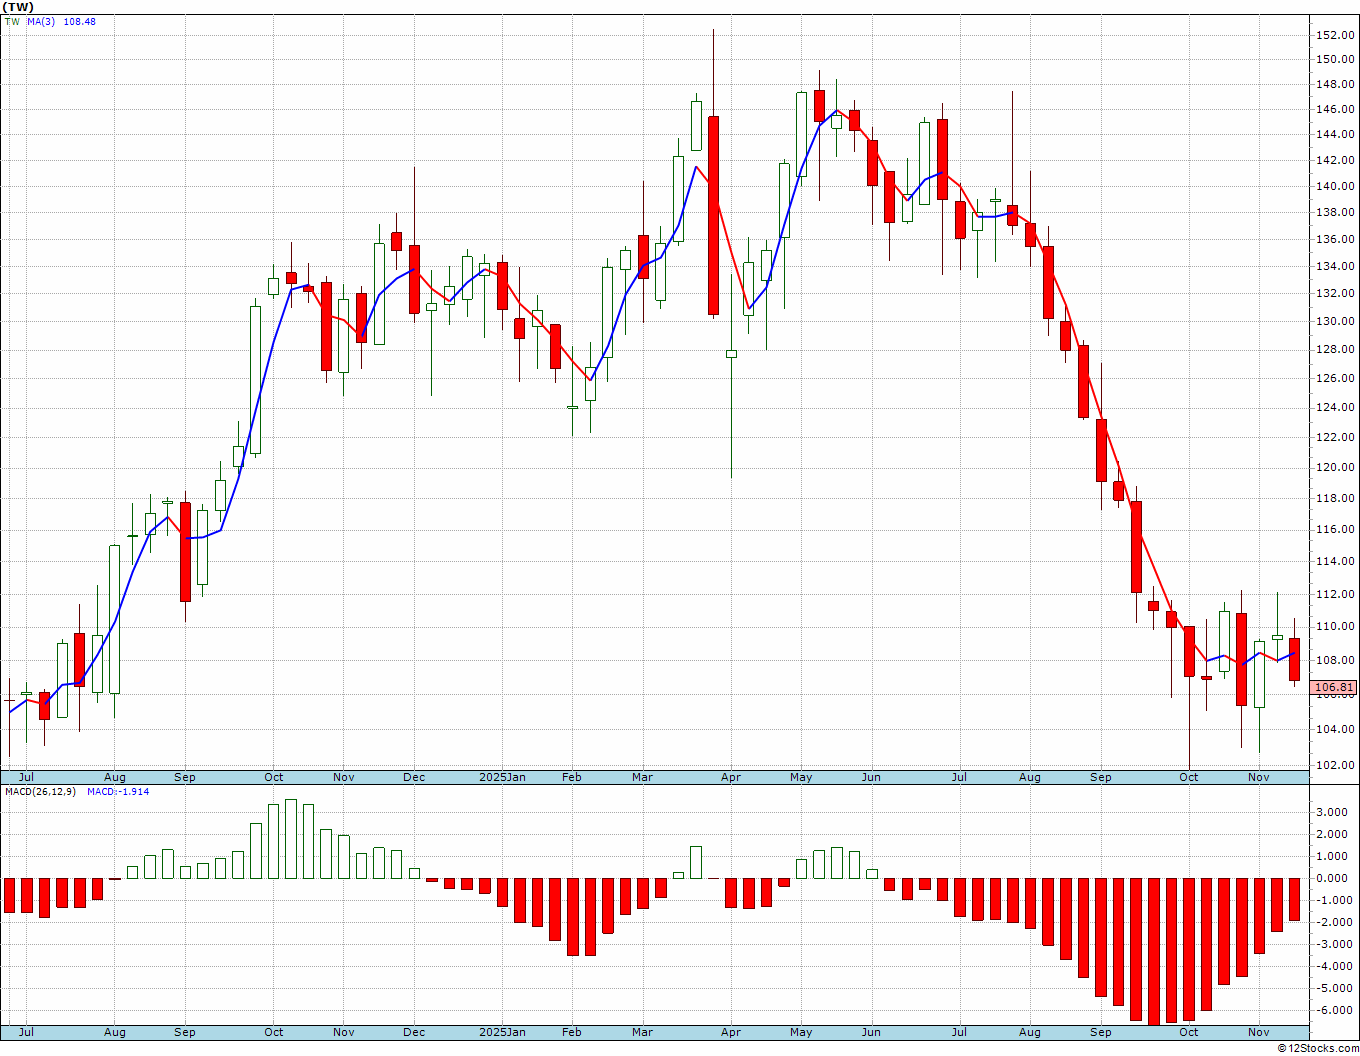Viewport: 1360px width, 1056px height.
Task: Click the (TW) ticker title
Action: (19, 7)
